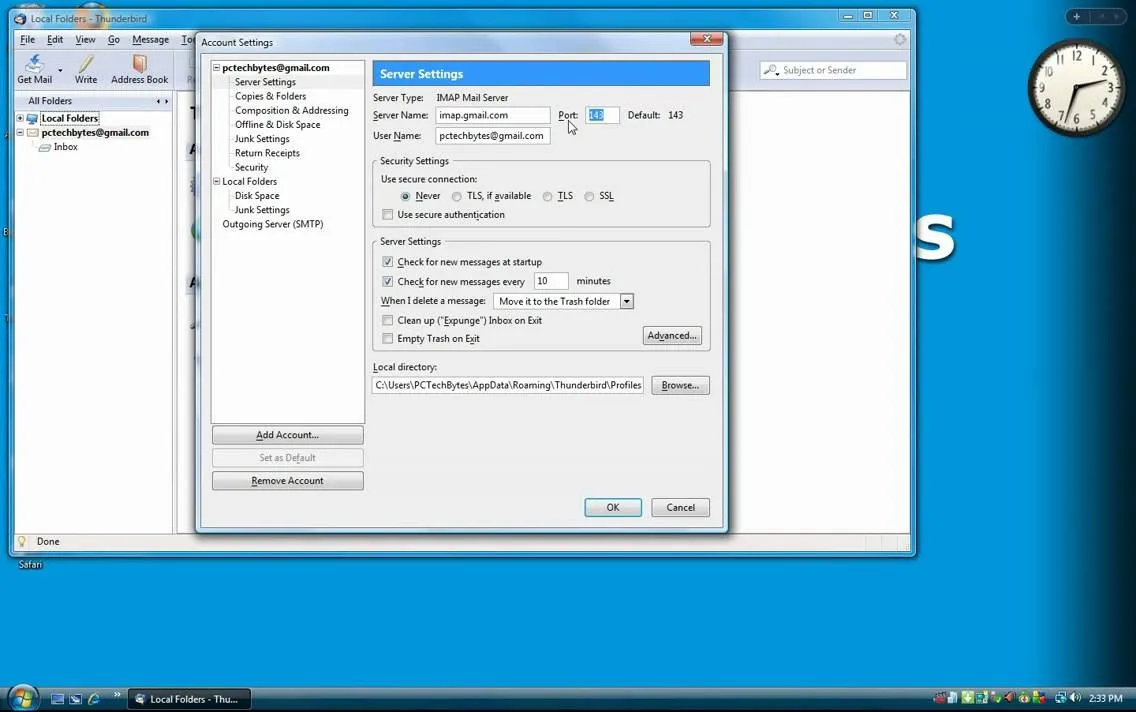The width and height of the screenshot is (1136, 712).
Task: Select the Inbox folder in folder pane
Action: (65, 147)
